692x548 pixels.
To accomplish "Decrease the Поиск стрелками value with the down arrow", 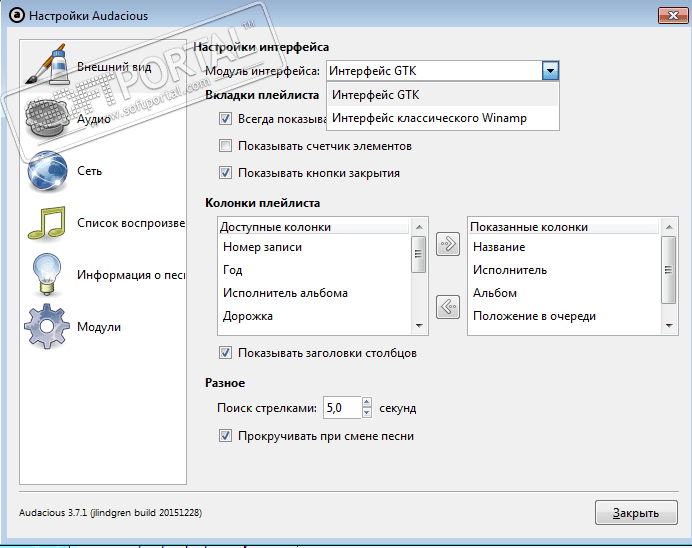I will click(x=367, y=413).
